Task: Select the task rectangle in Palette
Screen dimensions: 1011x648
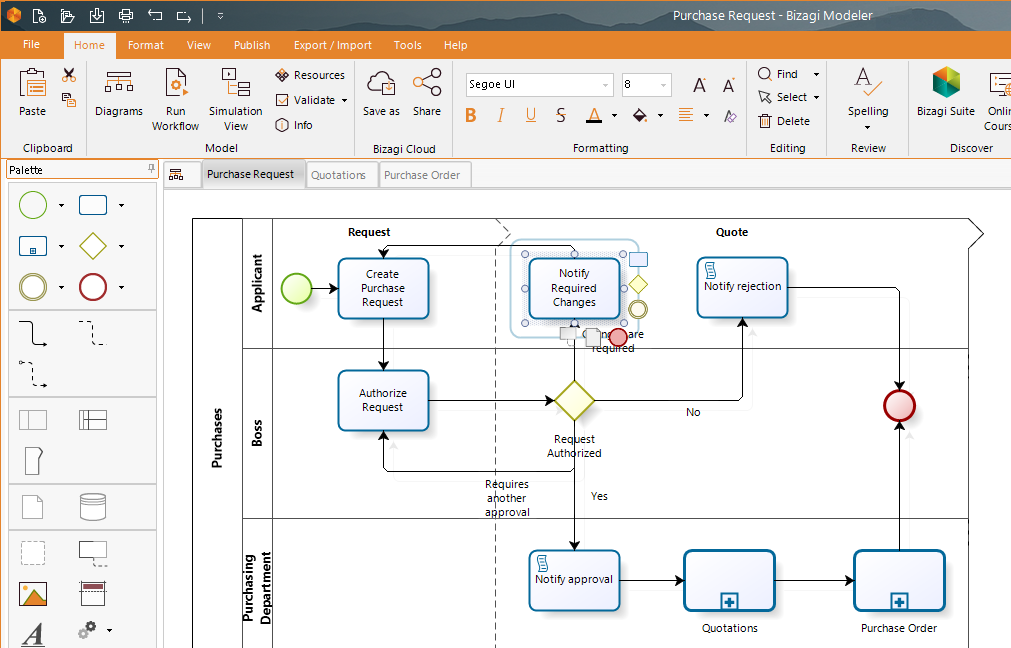Action: (x=93, y=205)
